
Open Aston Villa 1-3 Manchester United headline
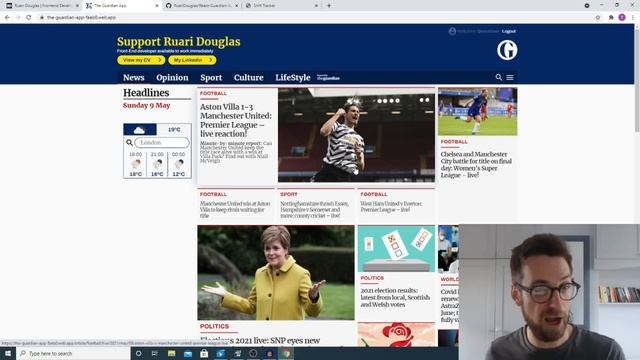[x=236, y=120]
